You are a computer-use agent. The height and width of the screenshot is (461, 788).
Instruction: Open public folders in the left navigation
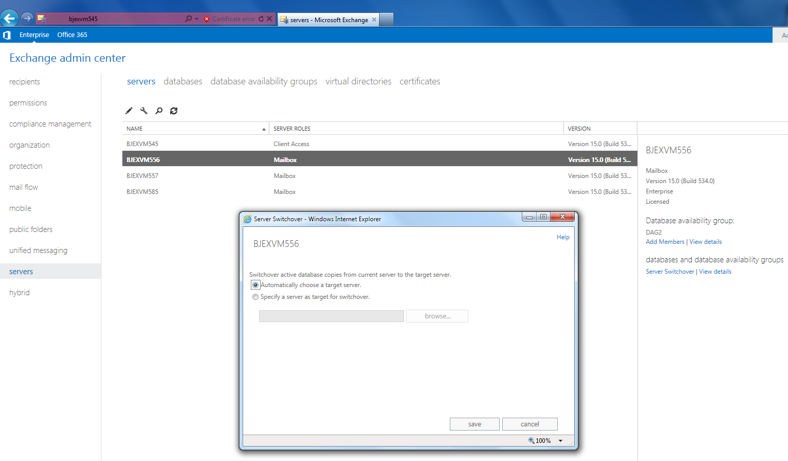pyautogui.click(x=31, y=229)
